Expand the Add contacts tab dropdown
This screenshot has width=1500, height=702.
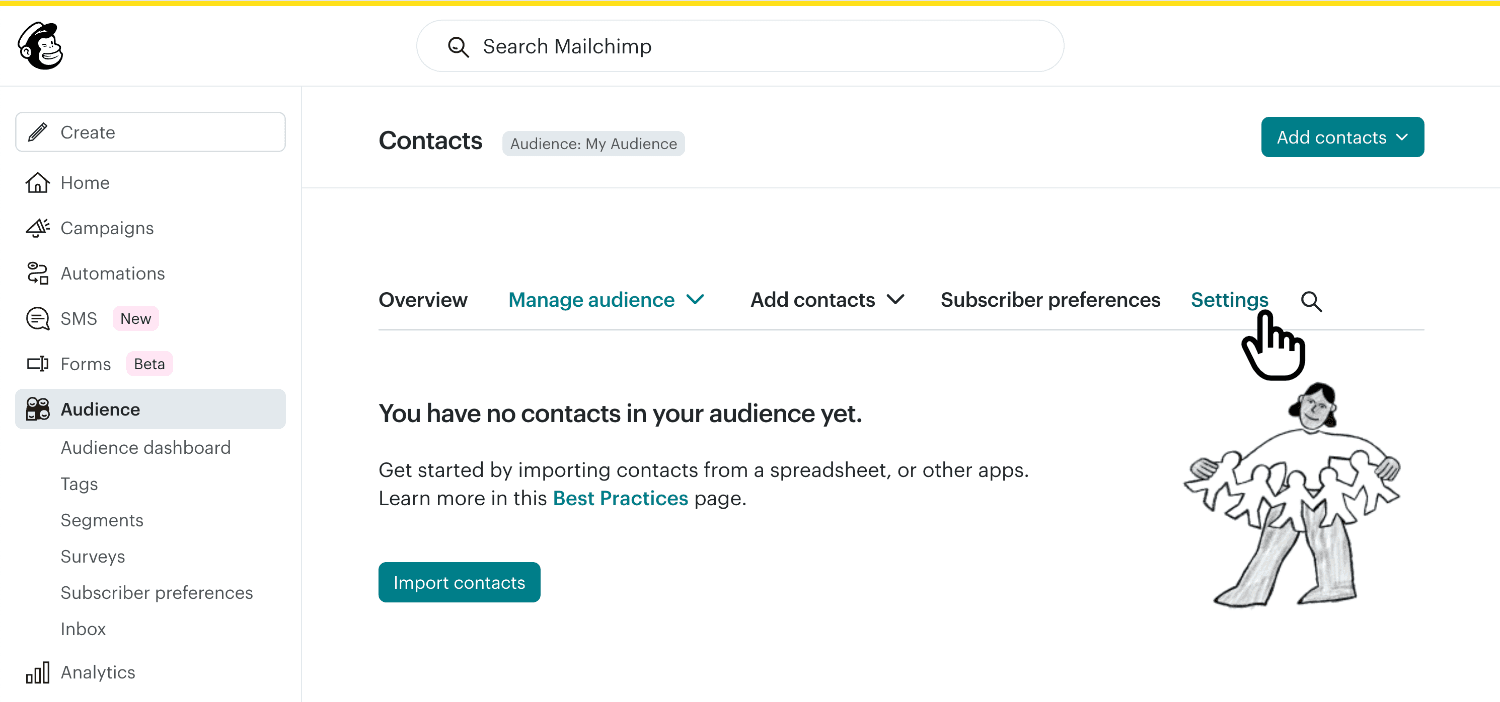tap(828, 300)
